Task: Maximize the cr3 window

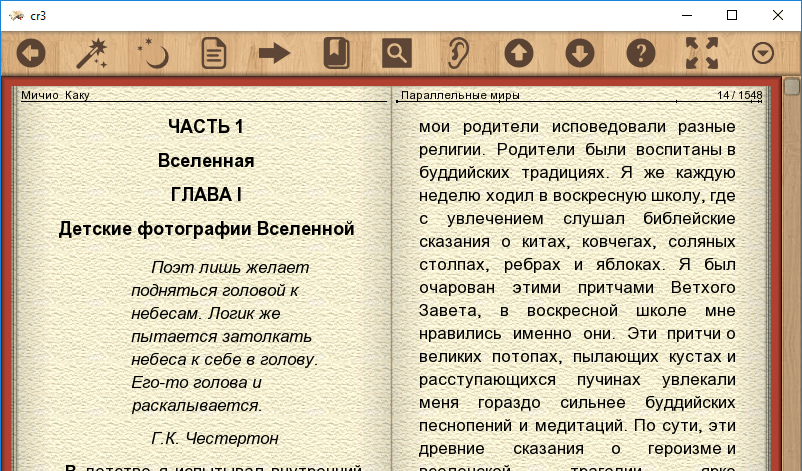Action: tap(732, 15)
